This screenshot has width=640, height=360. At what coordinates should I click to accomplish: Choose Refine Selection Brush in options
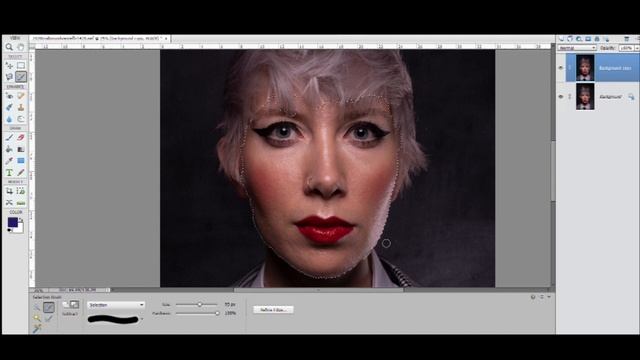tap(49, 318)
